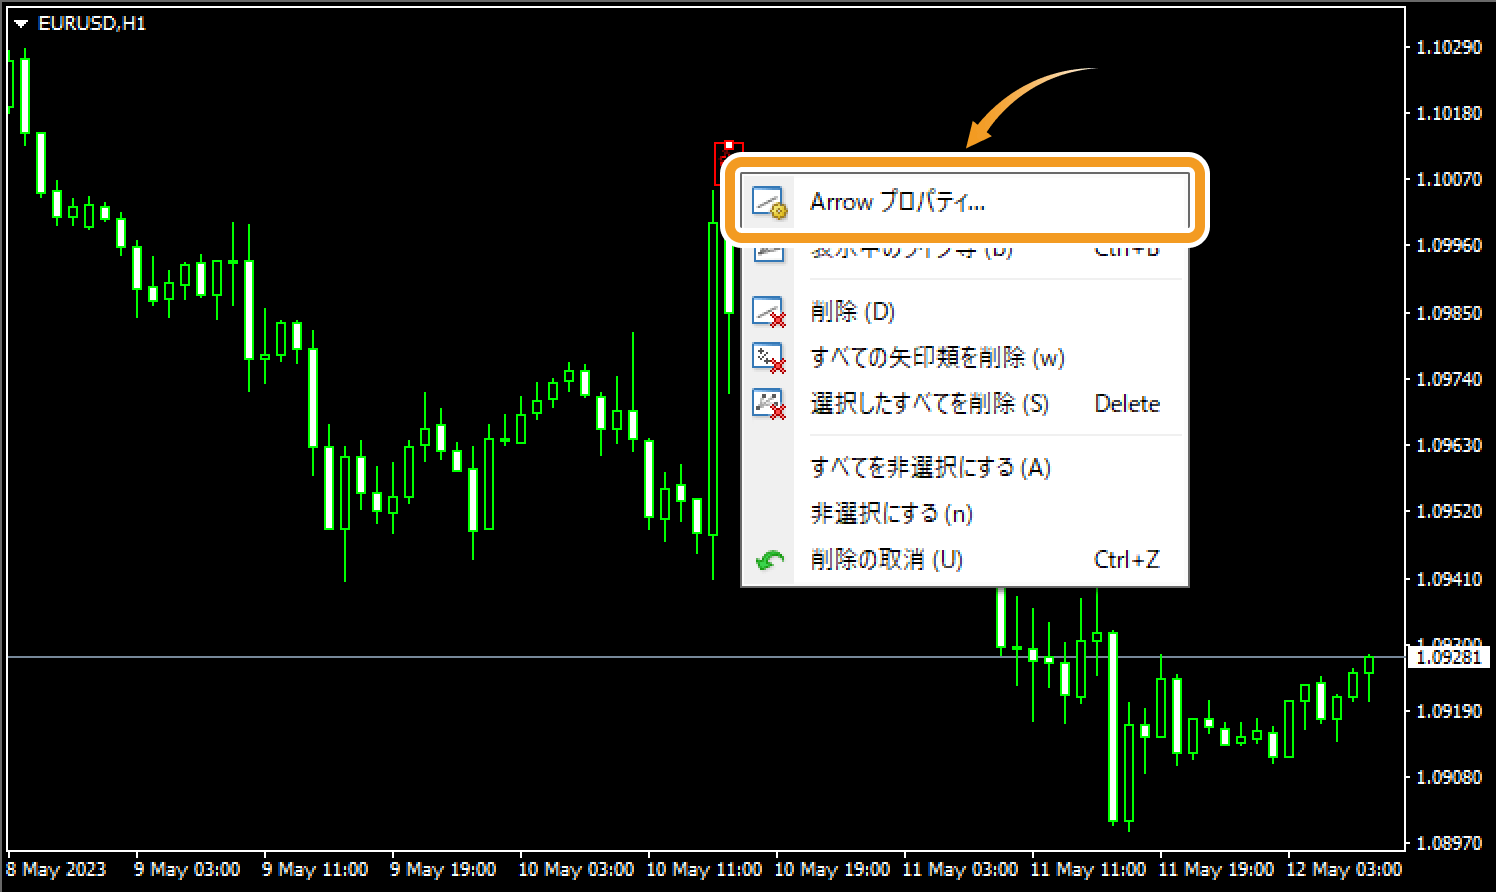Click time axis label 10 May 03:00
The width and height of the screenshot is (1496, 892).
point(576,869)
